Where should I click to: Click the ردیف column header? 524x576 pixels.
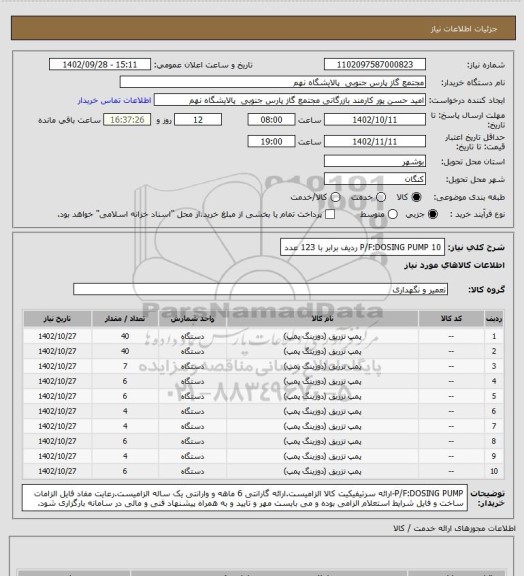coord(494,319)
